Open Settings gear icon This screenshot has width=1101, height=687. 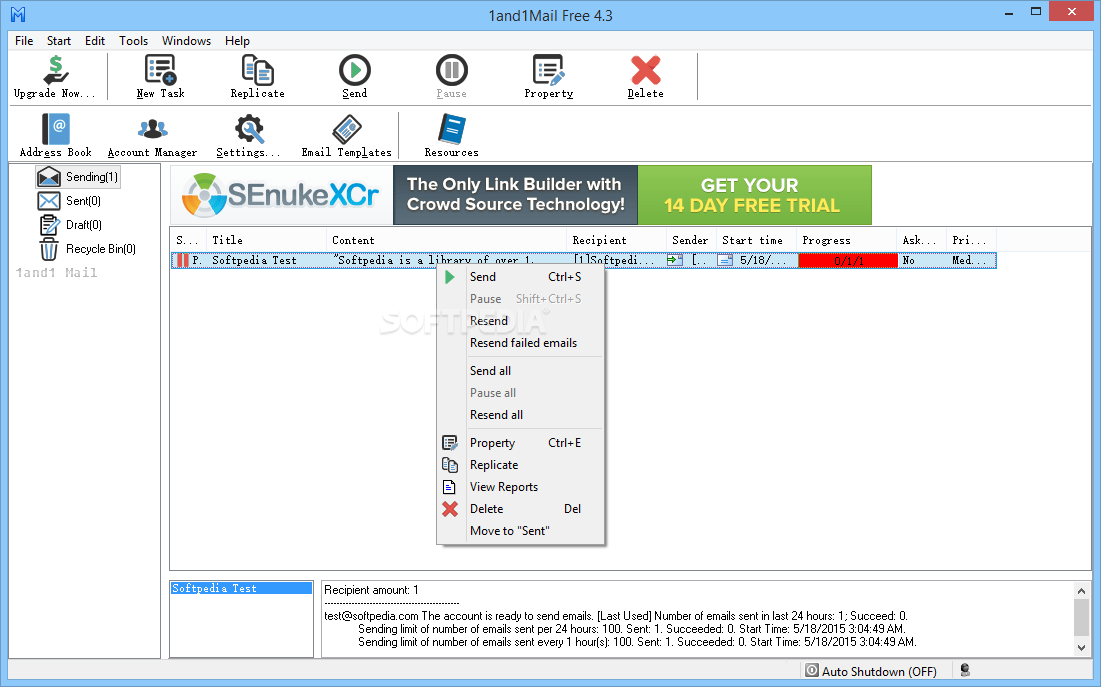point(249,136)
